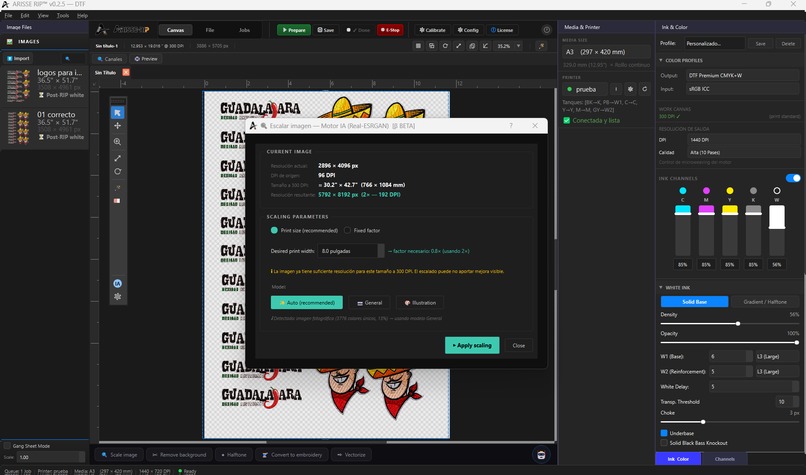Screen dimensions: 806x475
Task: Open the File menu in menu bar
Action: point(8,15)
